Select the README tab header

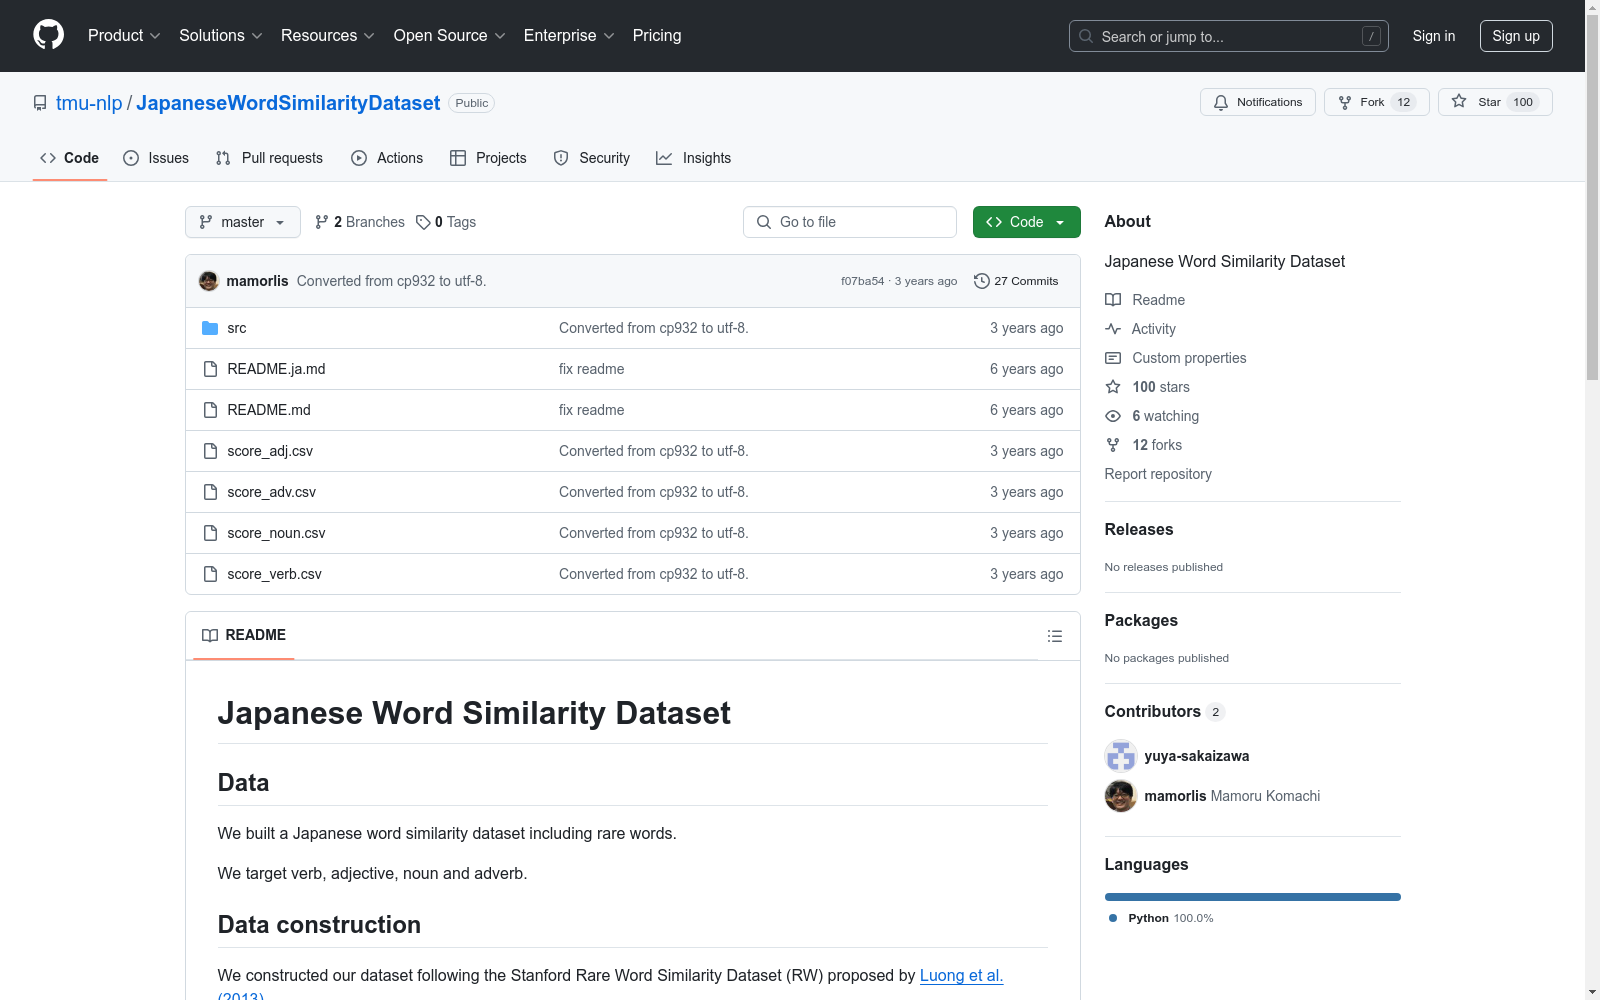point(244,635)
